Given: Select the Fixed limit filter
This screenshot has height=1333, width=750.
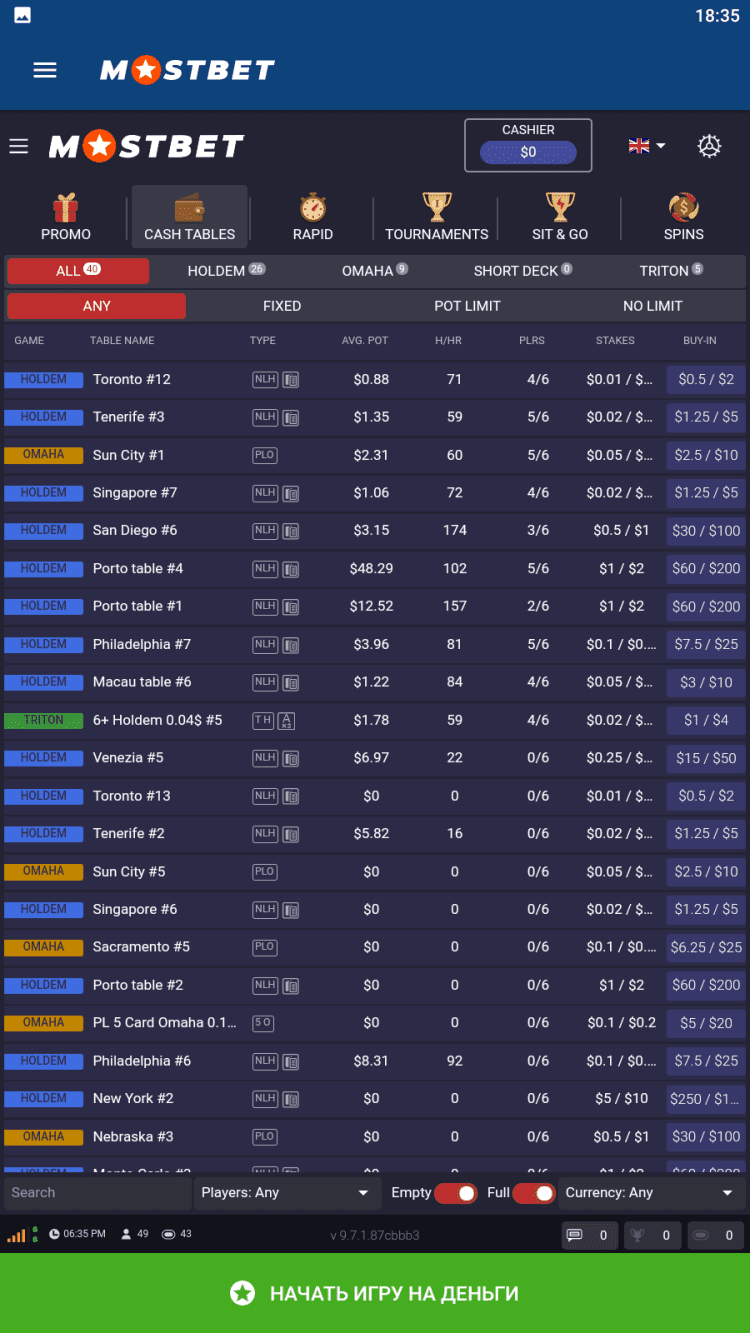Looking at the screenshot, I should click(282, 306).
